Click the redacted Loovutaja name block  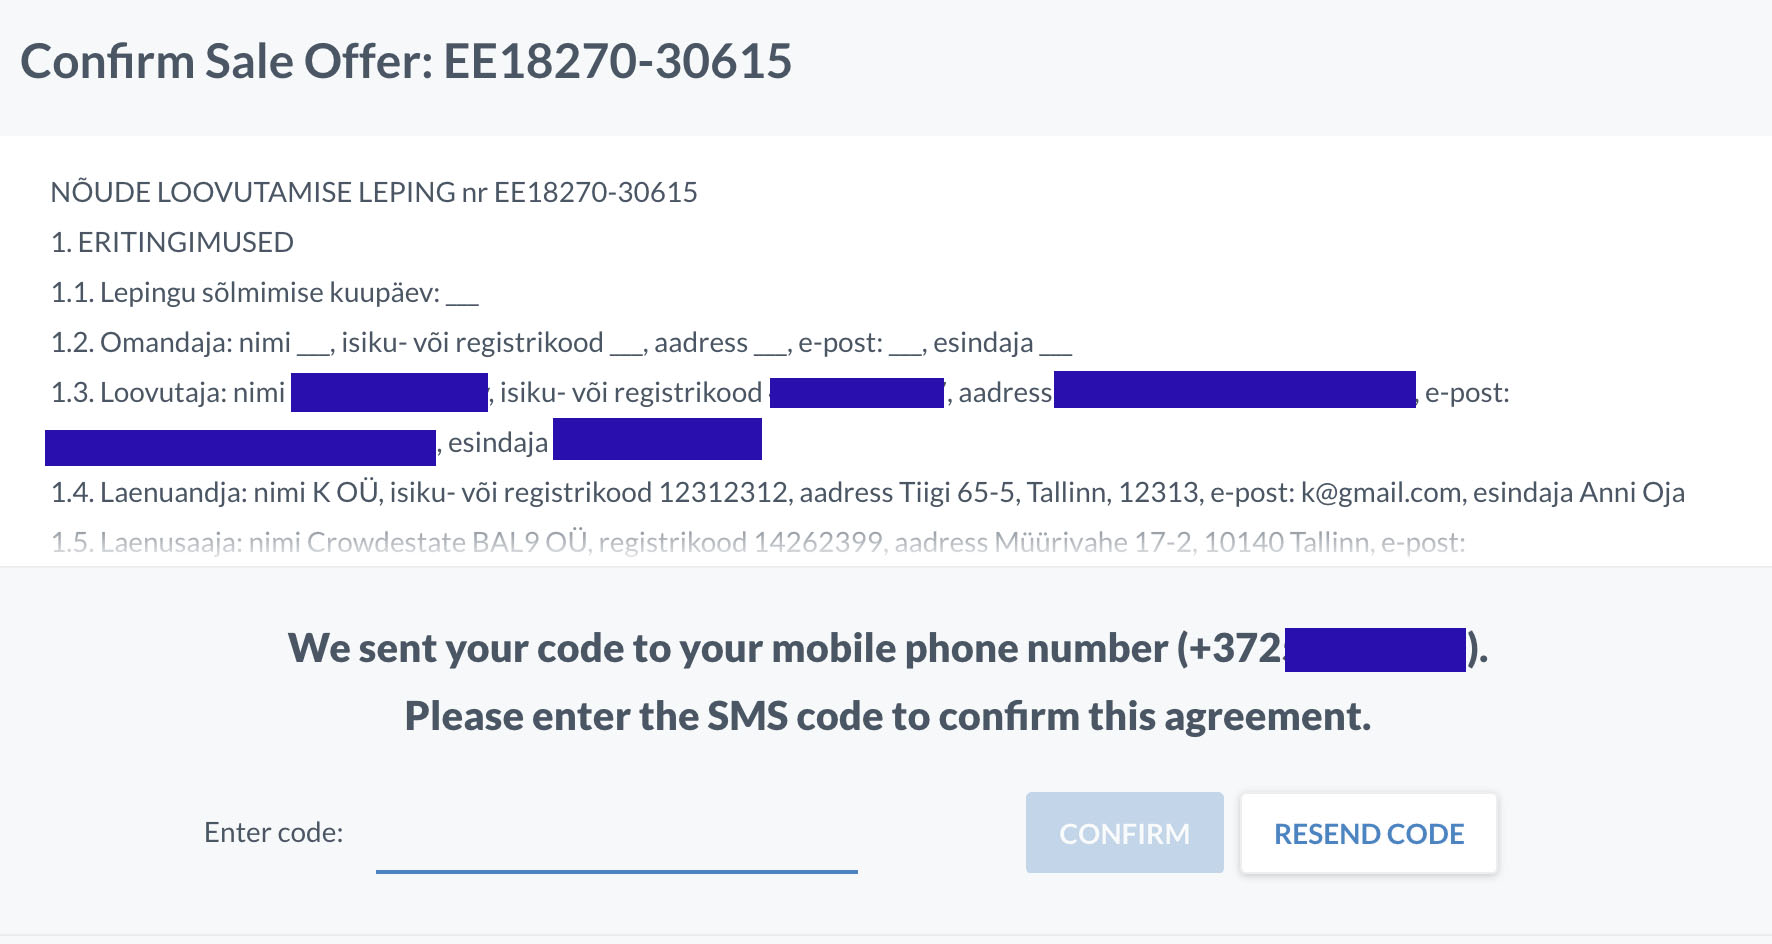(389, 392)
